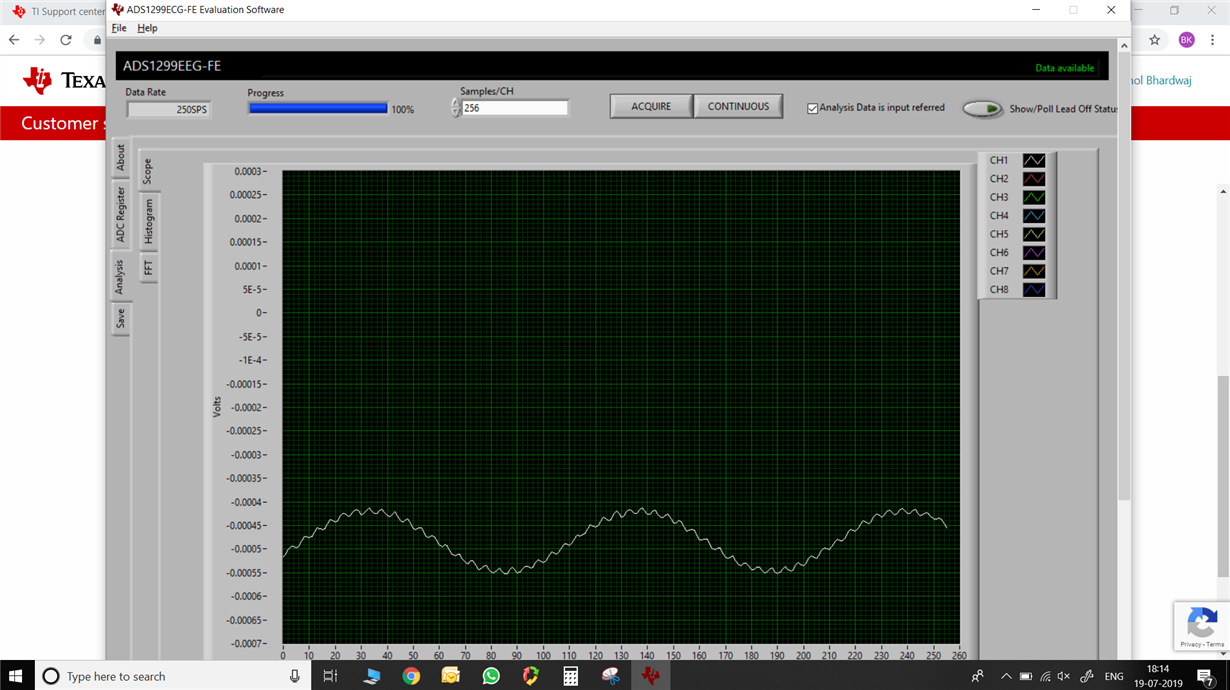Click the Volts axis label
This screenshot has width=1230, height=690.
tap(217, 406)
